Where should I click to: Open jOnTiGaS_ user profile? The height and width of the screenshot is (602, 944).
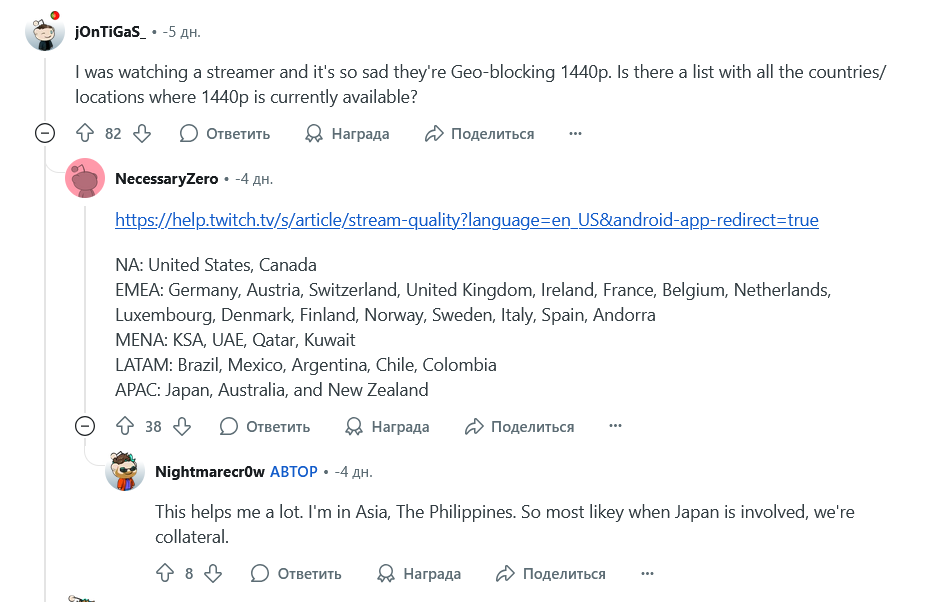(x=110, y=32)
